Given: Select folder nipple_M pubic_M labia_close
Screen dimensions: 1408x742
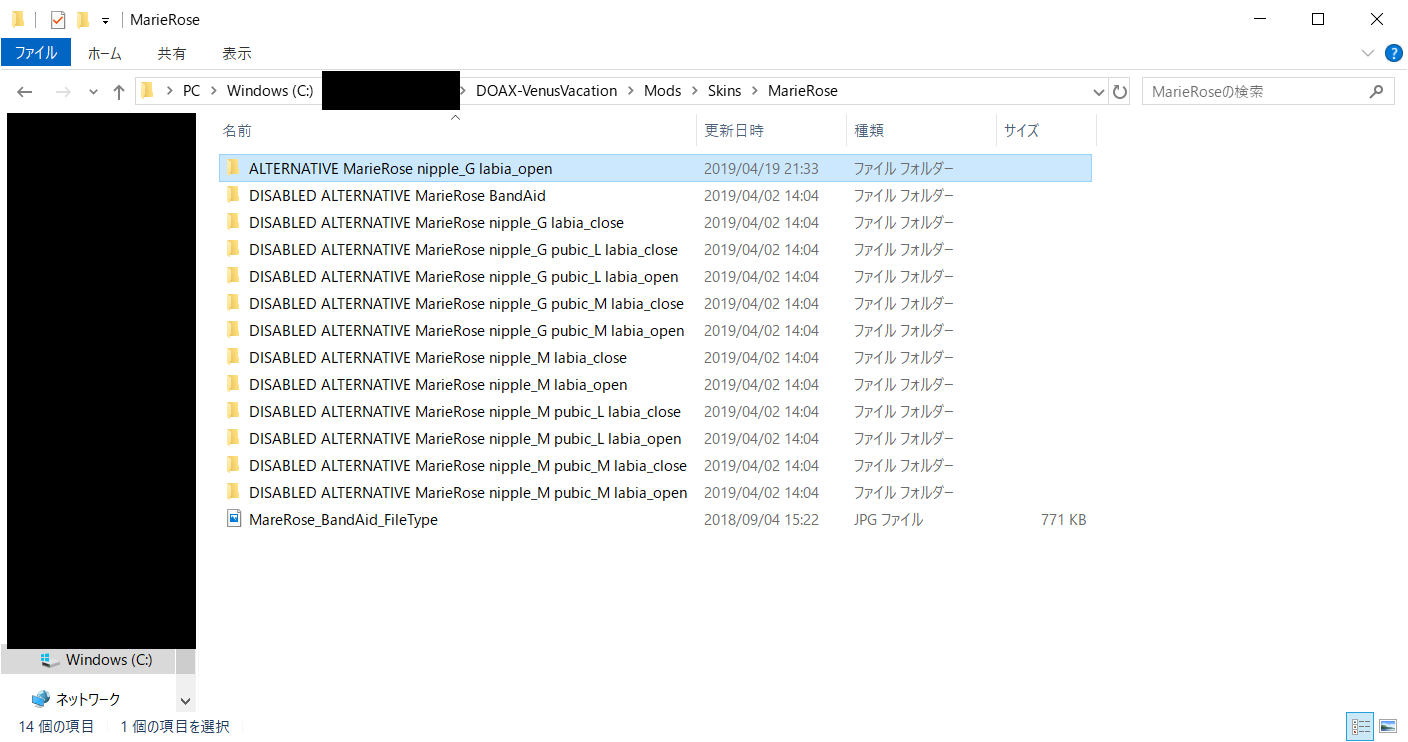Looking at the screenshot, I should point(655,465).
